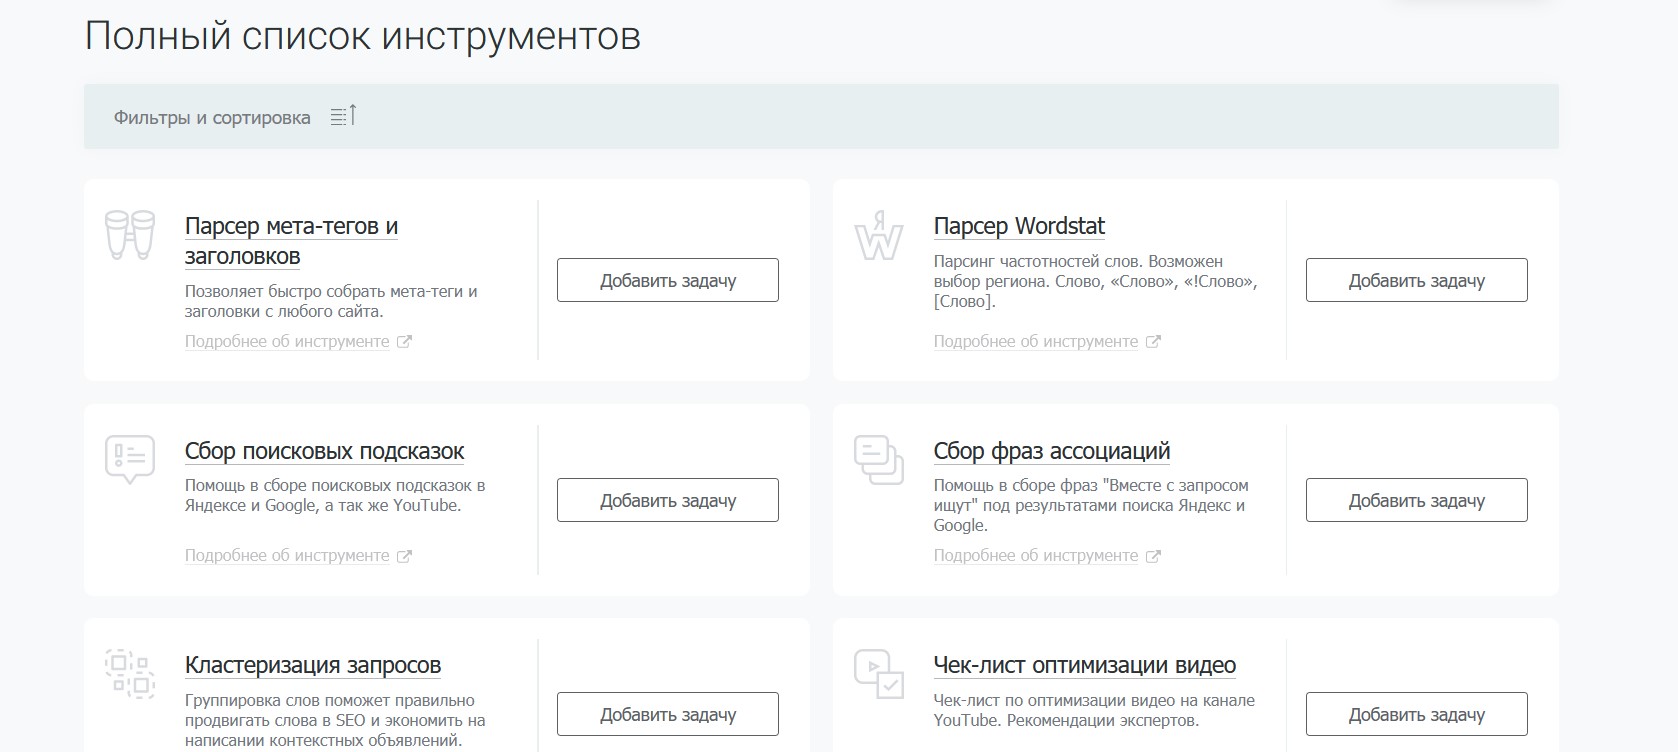Click the video optimization checklist icon

(878, 673)
